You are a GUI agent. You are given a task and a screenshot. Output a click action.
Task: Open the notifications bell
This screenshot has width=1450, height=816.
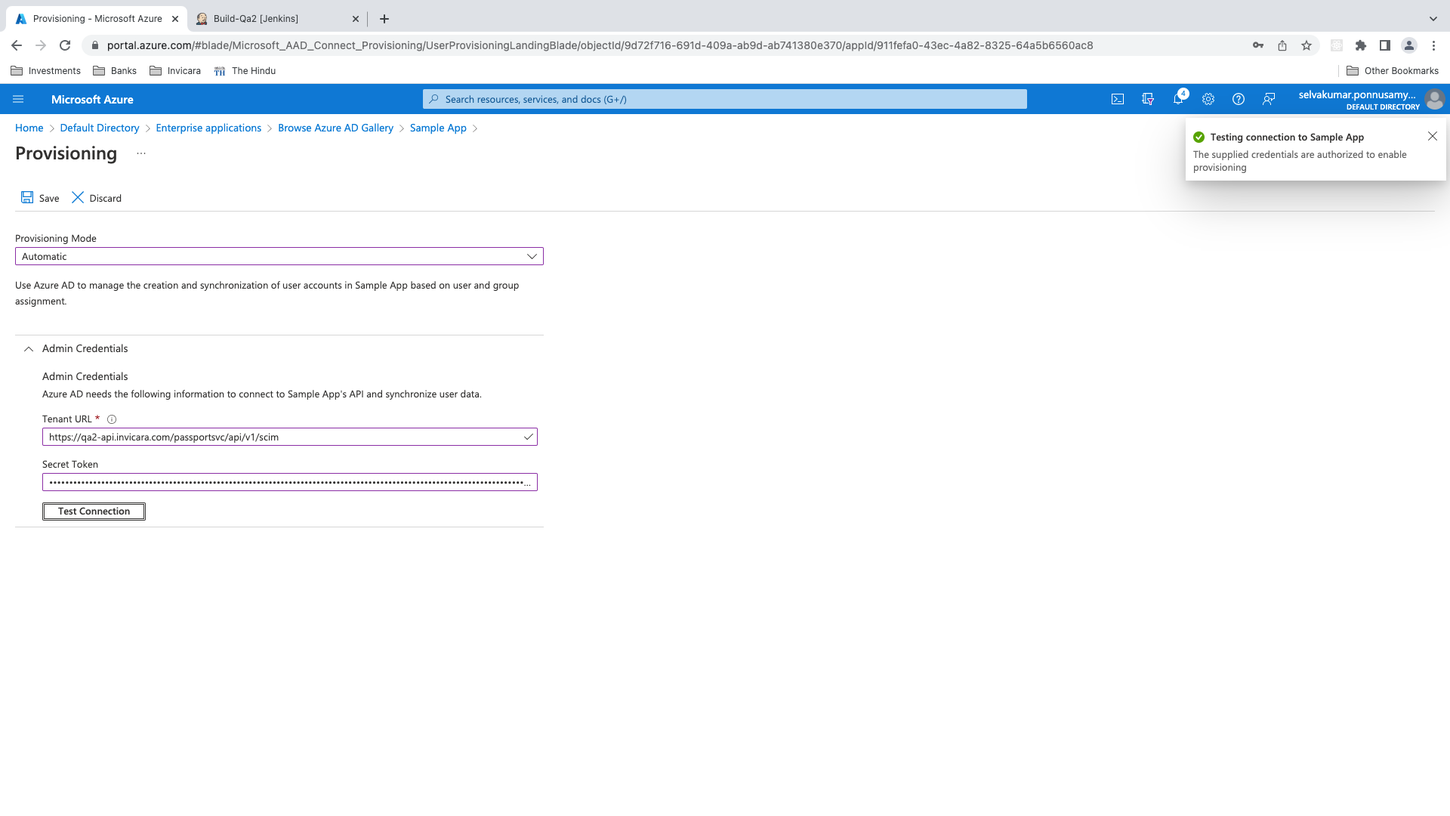pos(1178,99)
